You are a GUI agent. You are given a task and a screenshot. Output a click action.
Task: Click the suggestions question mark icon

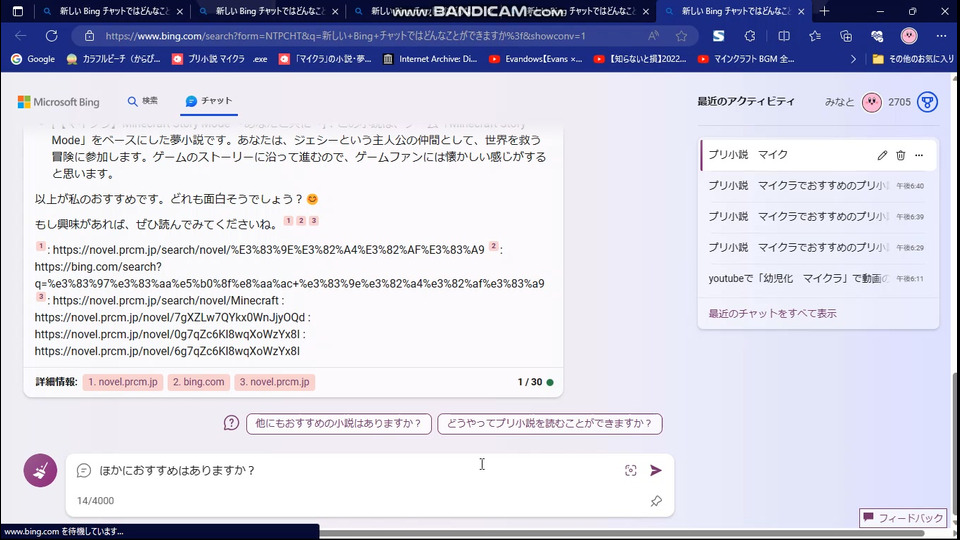(231, 423)
